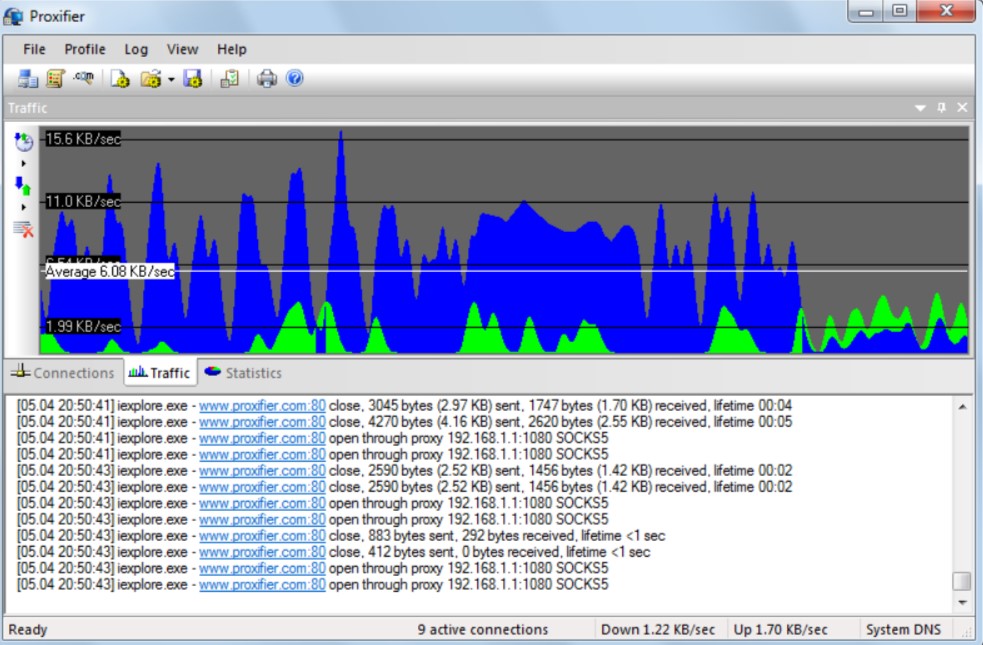Click the 1.99 KB/sec graph label
Image resolution: width=983 pixels, height=645 pixels.
82,327
